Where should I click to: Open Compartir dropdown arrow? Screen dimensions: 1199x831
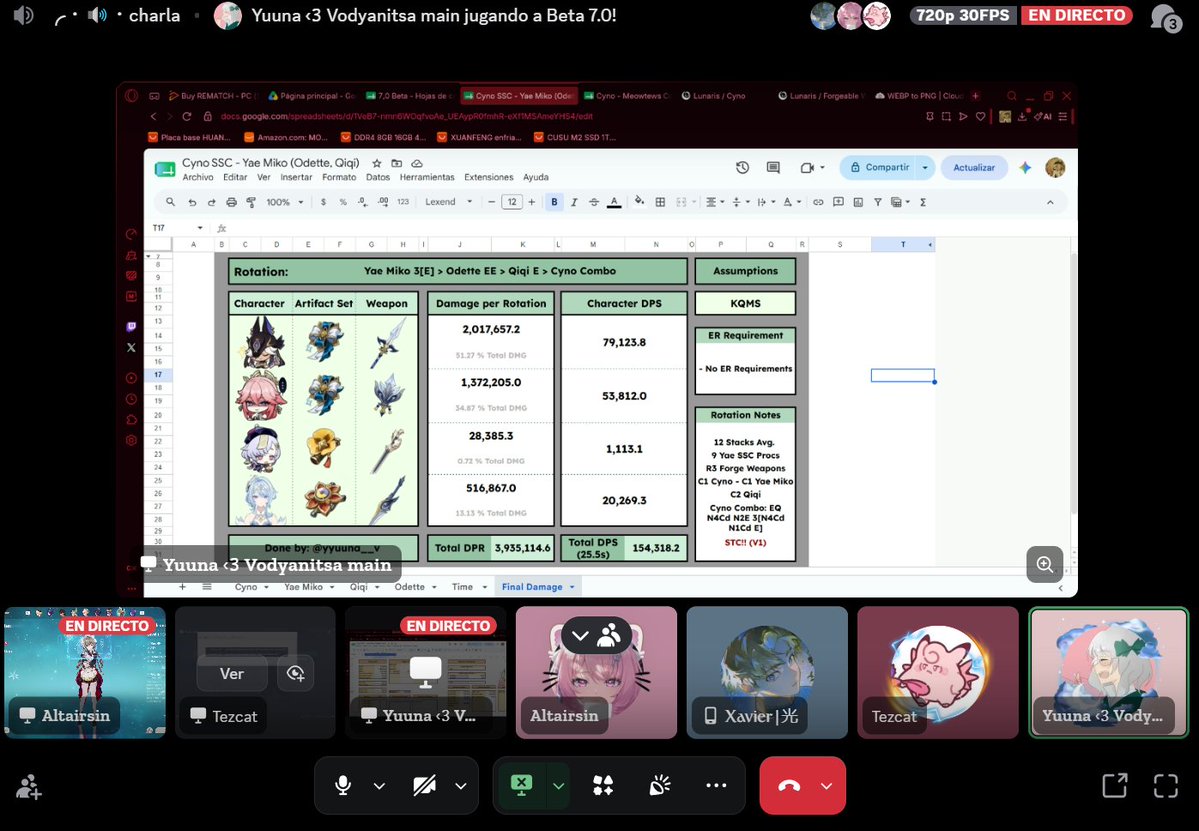[x=925, y=167]
